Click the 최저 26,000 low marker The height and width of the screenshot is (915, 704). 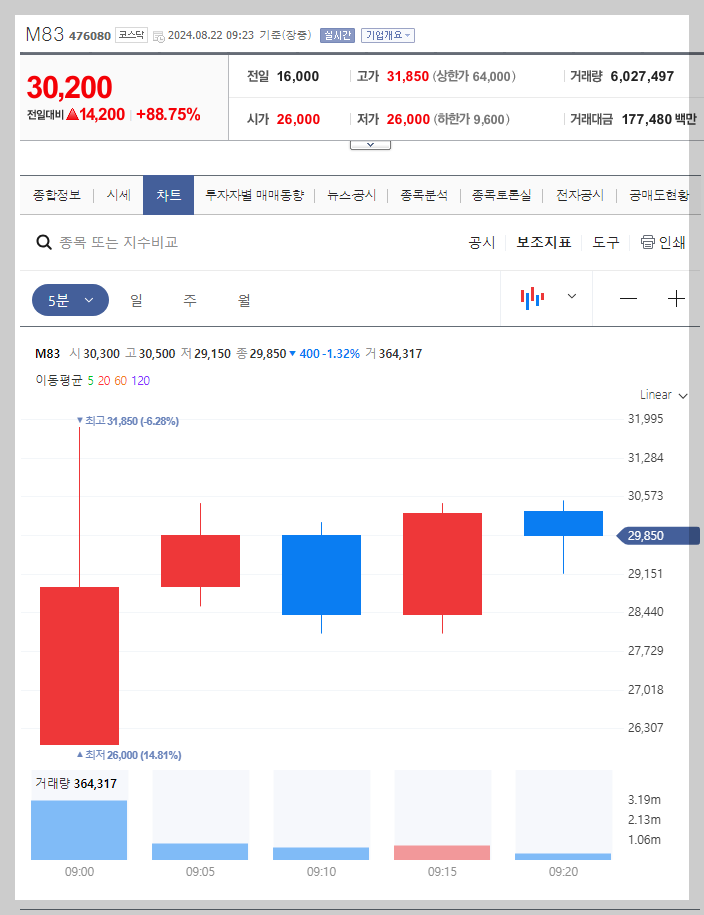[x=129, y=755]
